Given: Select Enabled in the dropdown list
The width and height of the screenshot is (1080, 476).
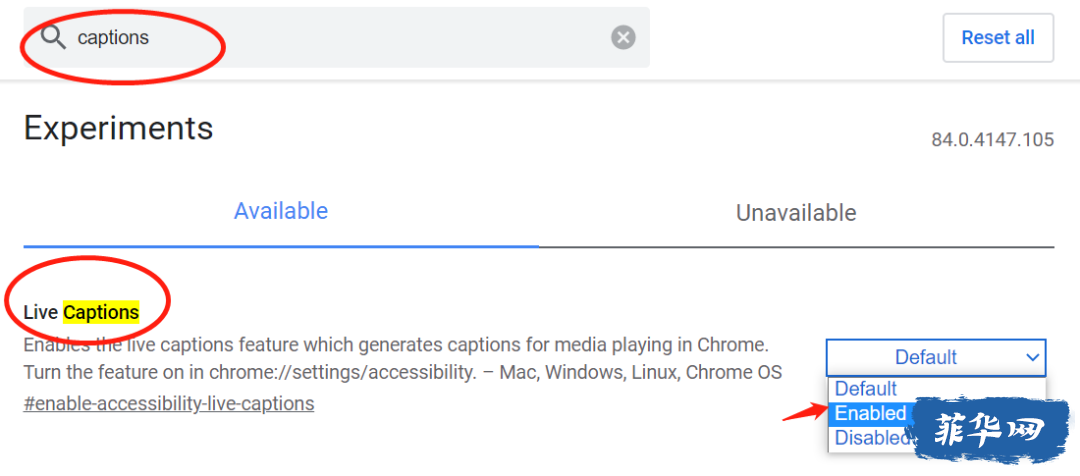Looking at the screenshot, I should (x=870, y=413).
